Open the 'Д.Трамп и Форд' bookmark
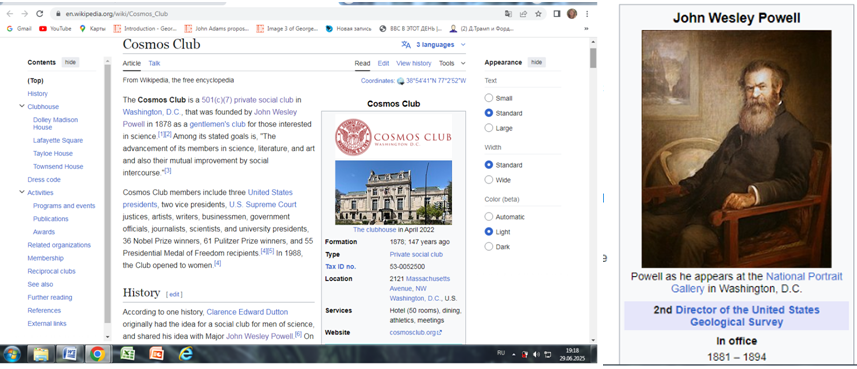The image size is (857, 369). [x=482, y=28]
